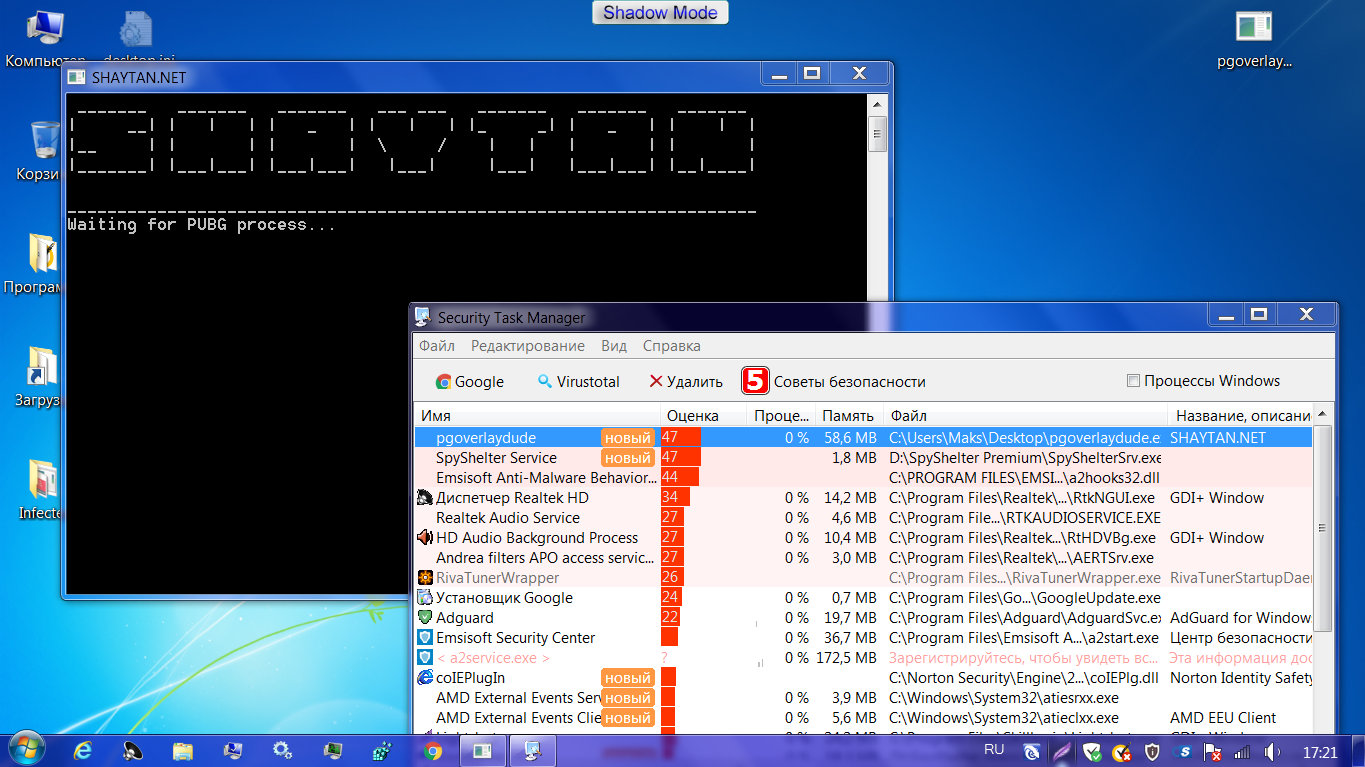Open the Вид menu
1365x767 pixels.
[x=614, y=346]
